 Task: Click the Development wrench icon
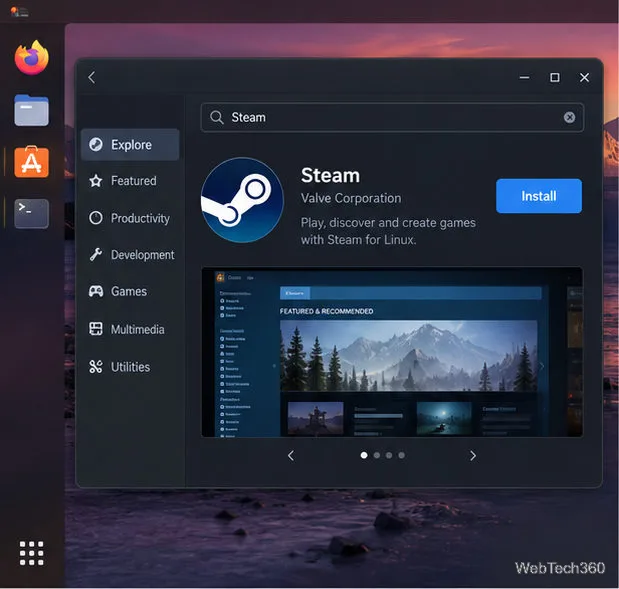coord(96,255)
